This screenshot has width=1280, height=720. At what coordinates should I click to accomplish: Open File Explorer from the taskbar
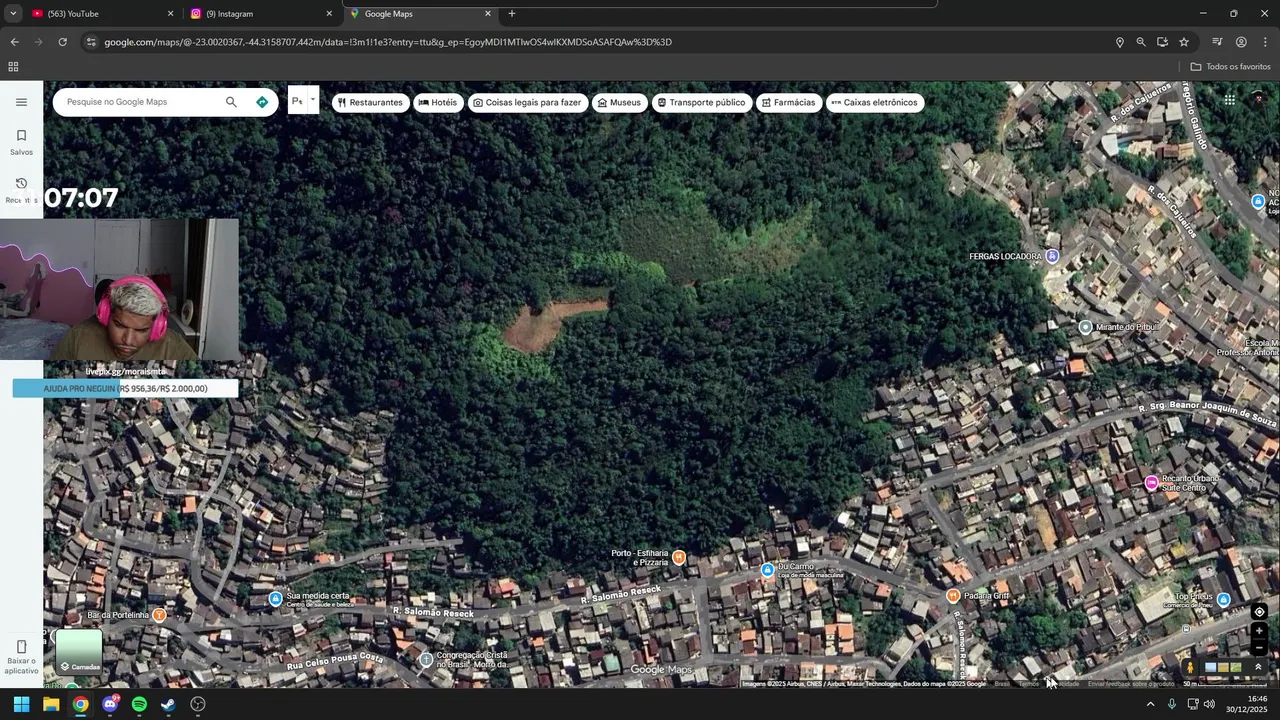pyautogui.click(x=51, y=704)
